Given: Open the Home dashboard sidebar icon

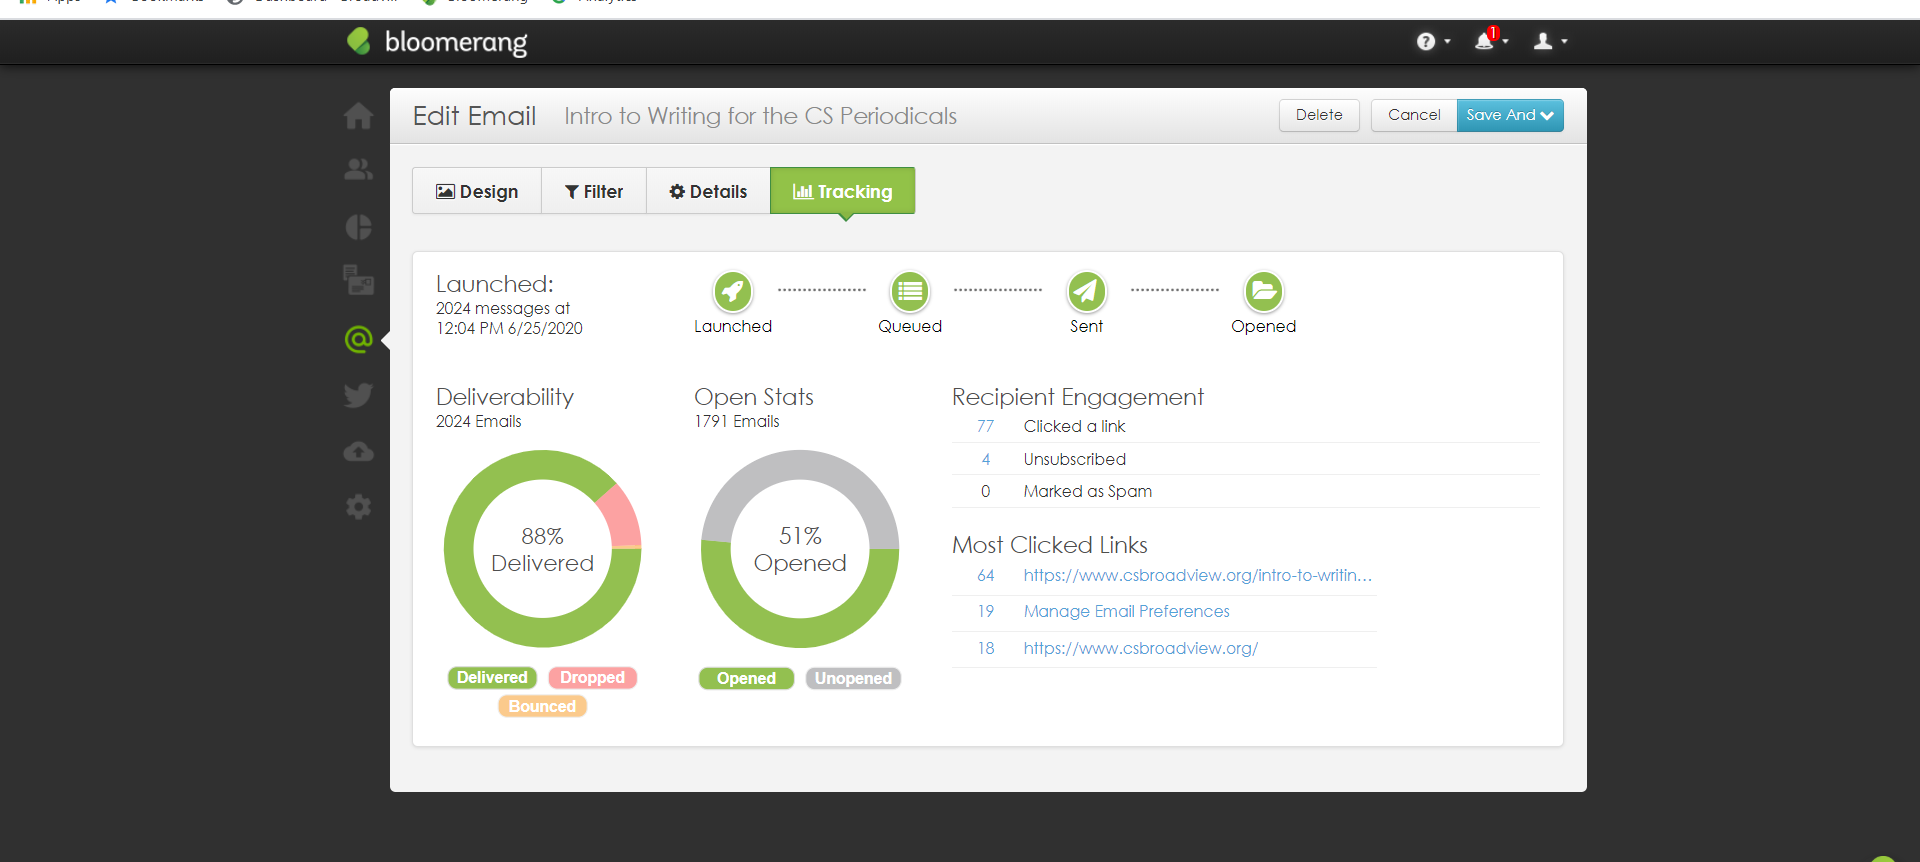Looking at the screenshot, I should pyautogui.click(x=358, y=116).
